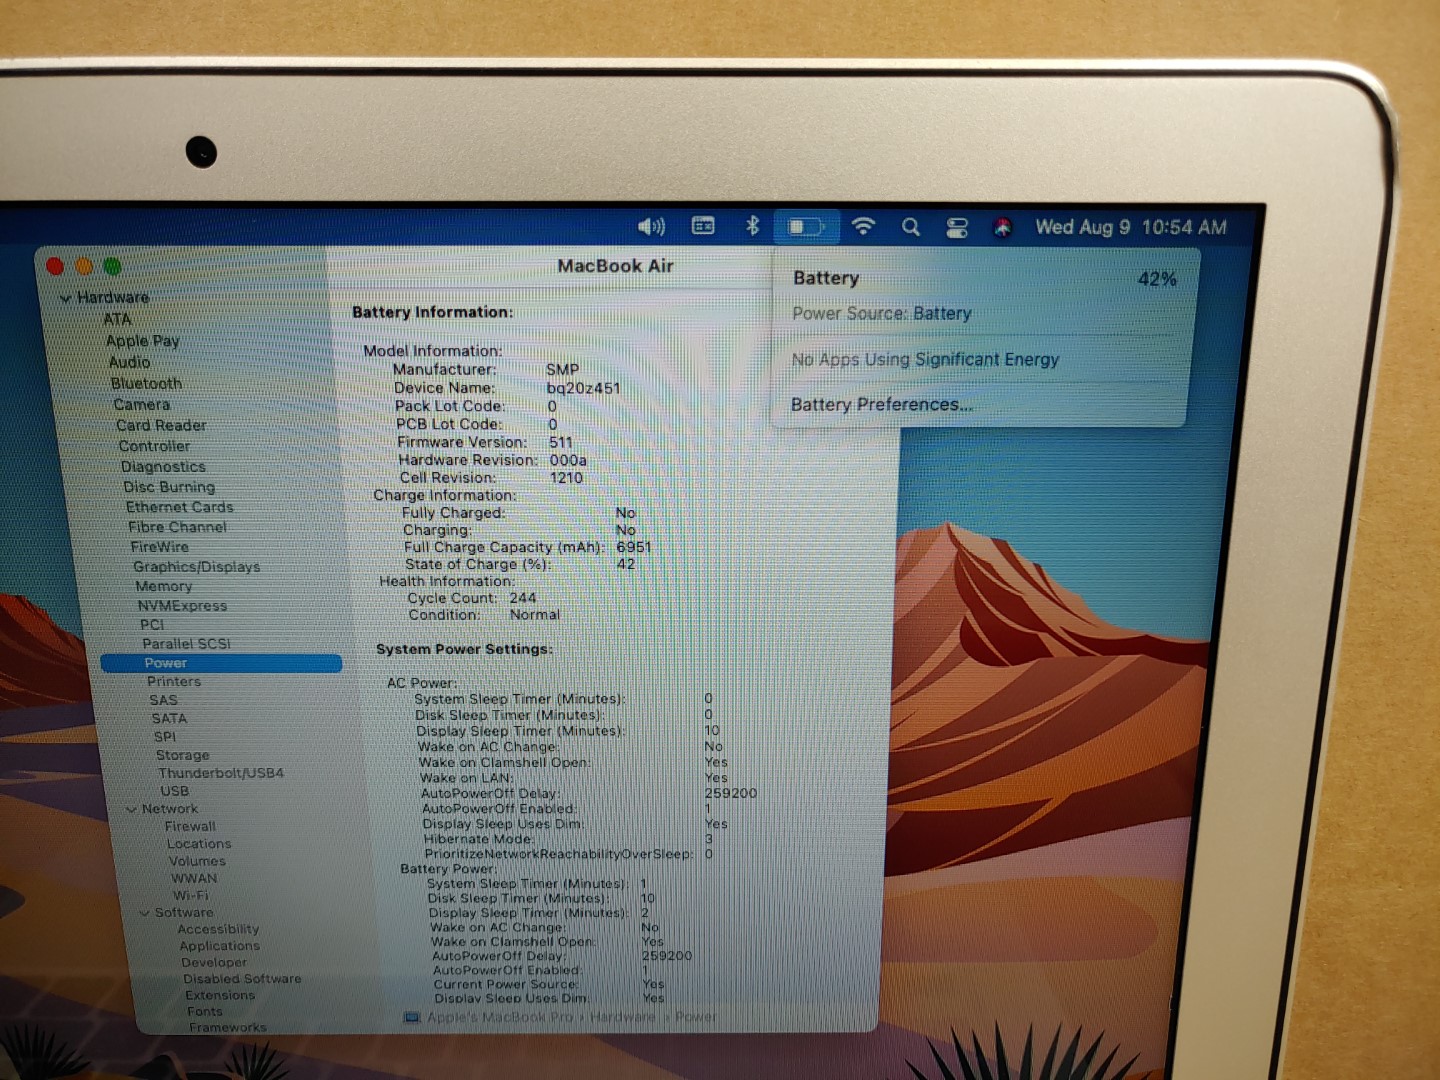The width and height of the screenshot is (1440, 1080).
Task: Select Graphics/Displays in sidebar
Action: tap(196, 567)
